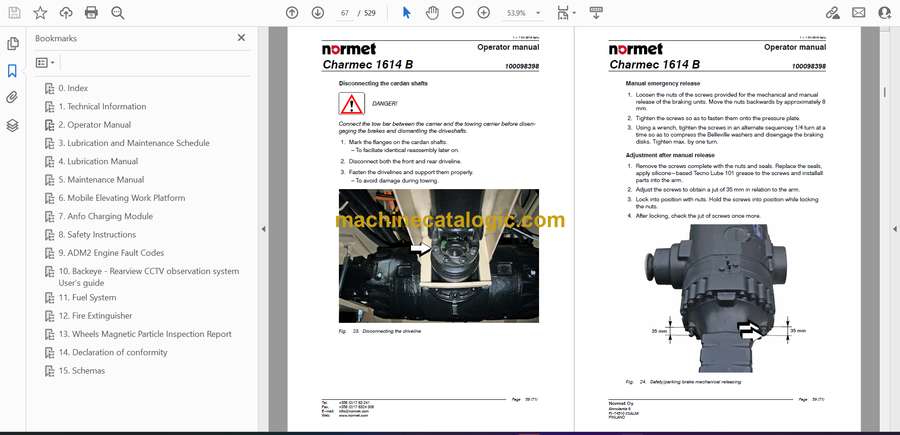Zoom in with the plus button
This screenshot has width=900, height=435.
coord(484,13)
